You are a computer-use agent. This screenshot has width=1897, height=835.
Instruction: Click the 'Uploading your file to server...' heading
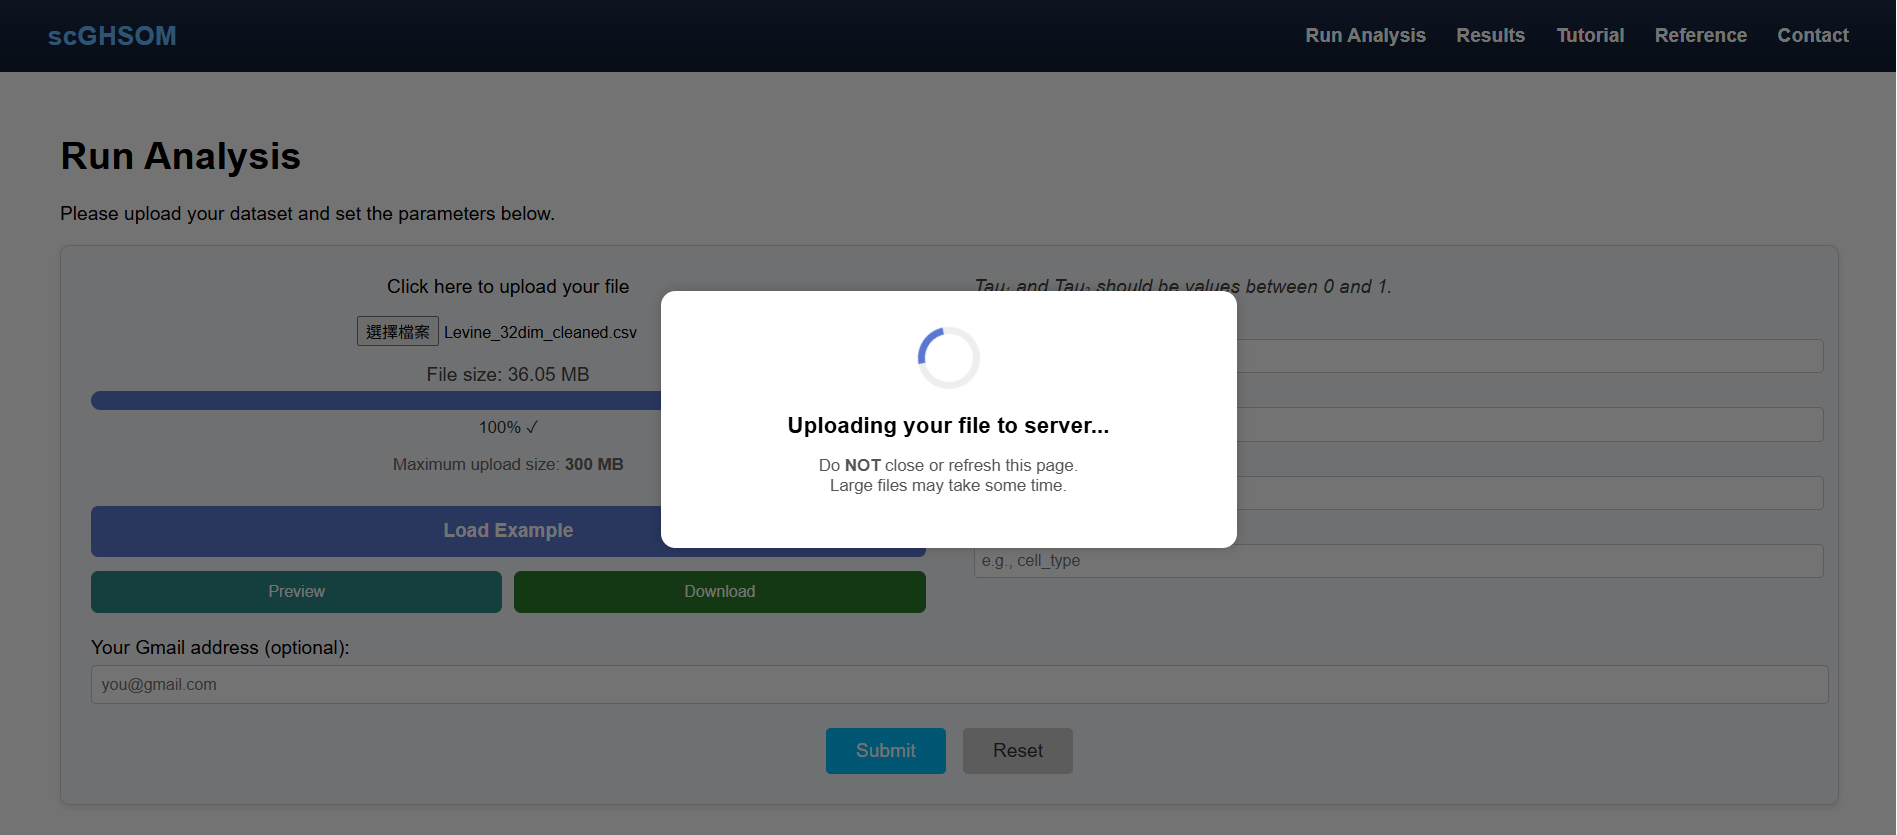click(948, 426)
